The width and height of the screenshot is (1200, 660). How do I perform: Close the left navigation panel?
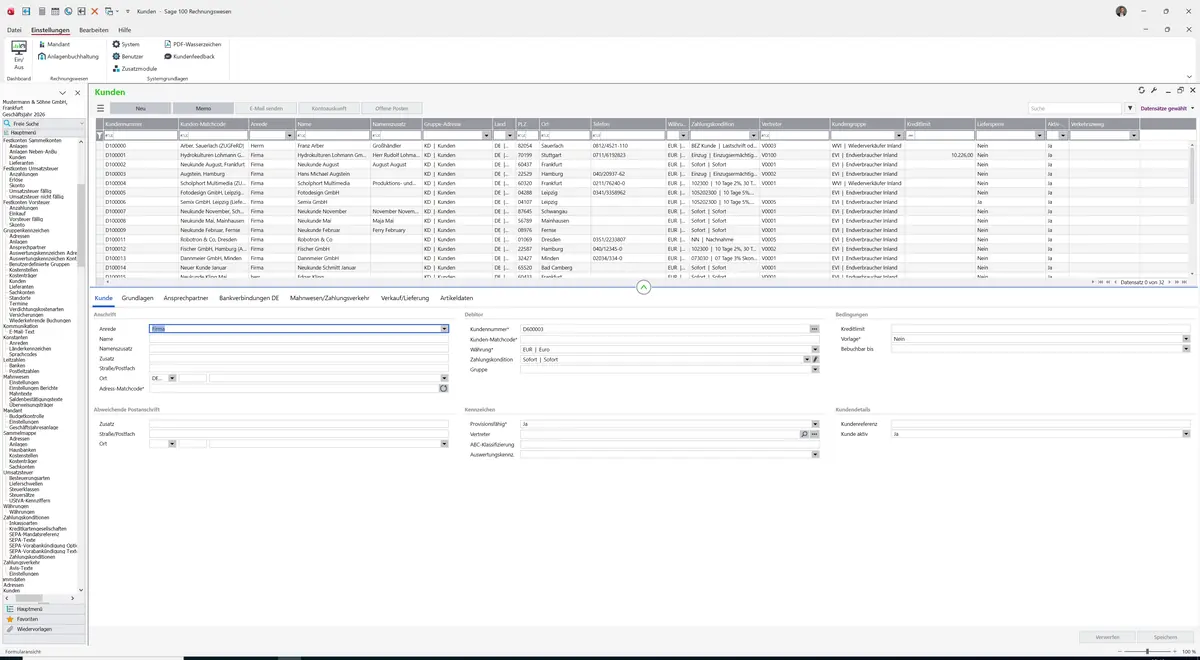(77, 92)
